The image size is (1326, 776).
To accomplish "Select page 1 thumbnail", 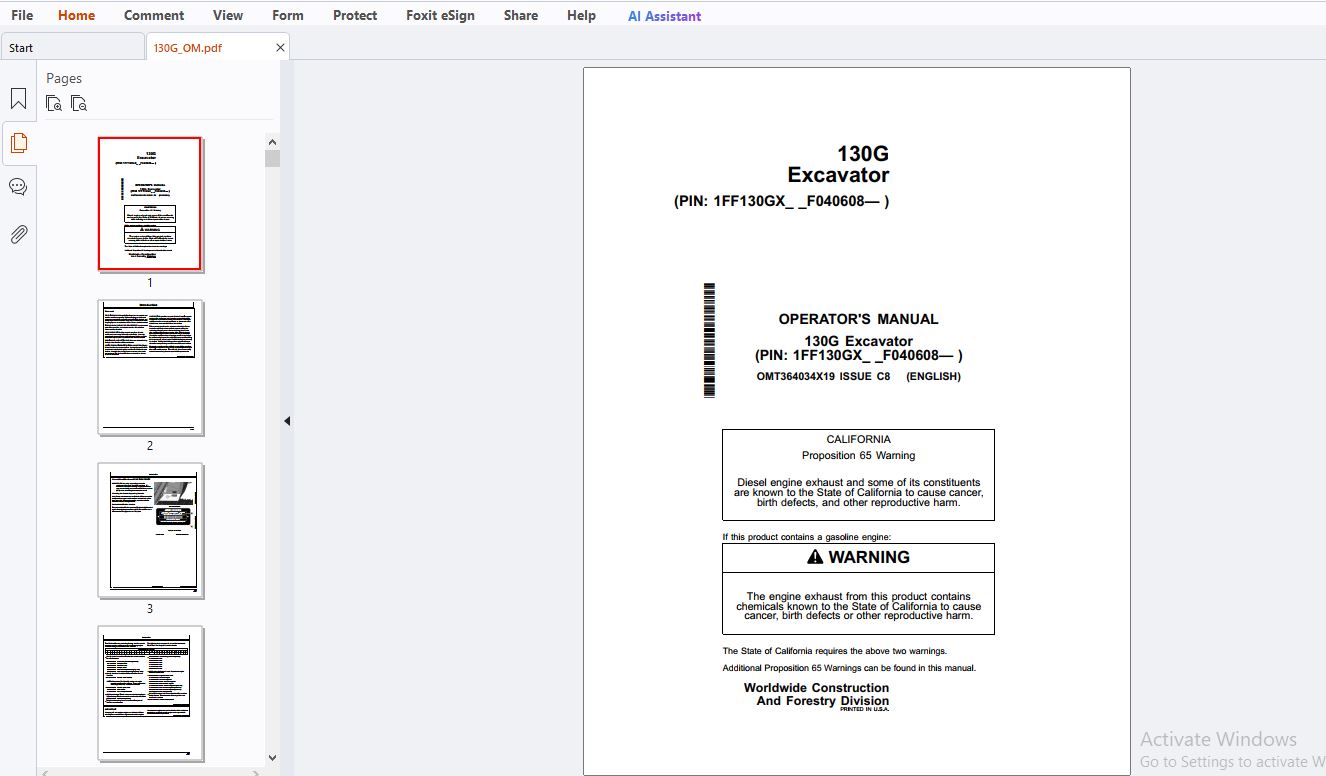I will 150,204.
